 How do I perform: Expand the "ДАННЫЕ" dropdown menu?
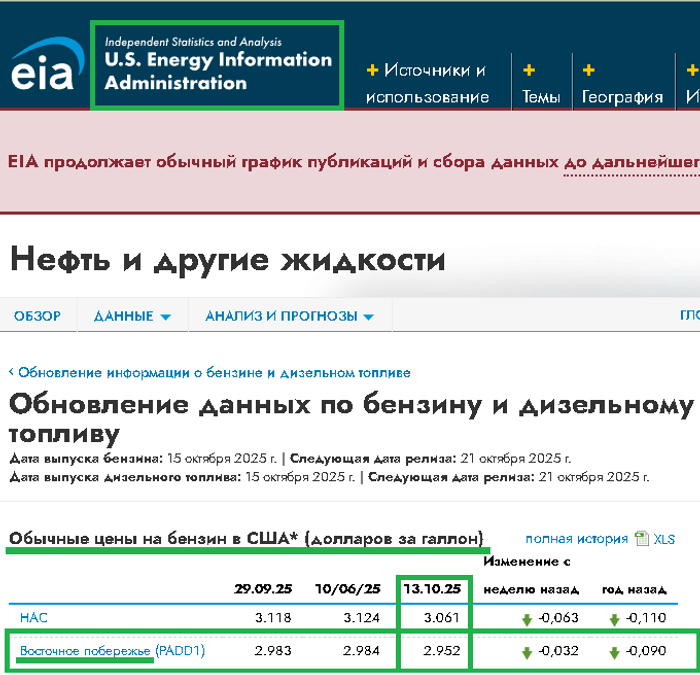pyautogui.click(x=132, y=316)
